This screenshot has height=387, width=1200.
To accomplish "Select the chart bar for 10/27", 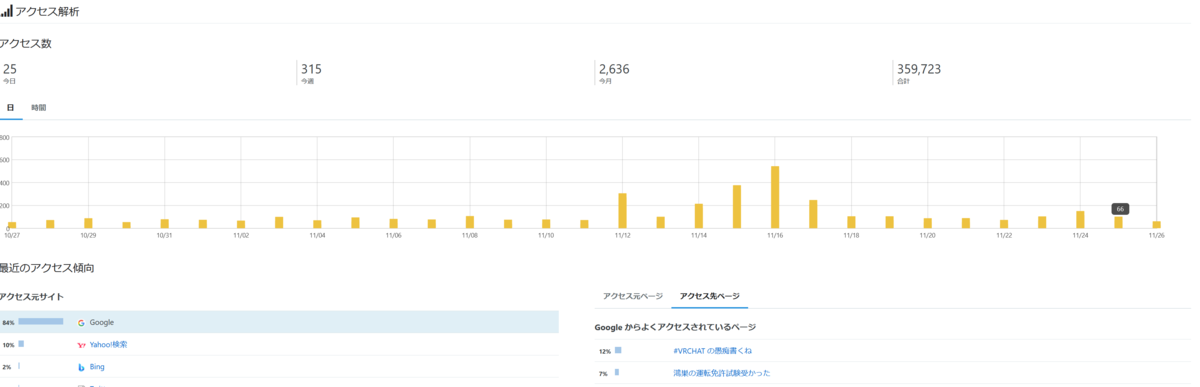I will pyautogui.click(x=12, y=225).
